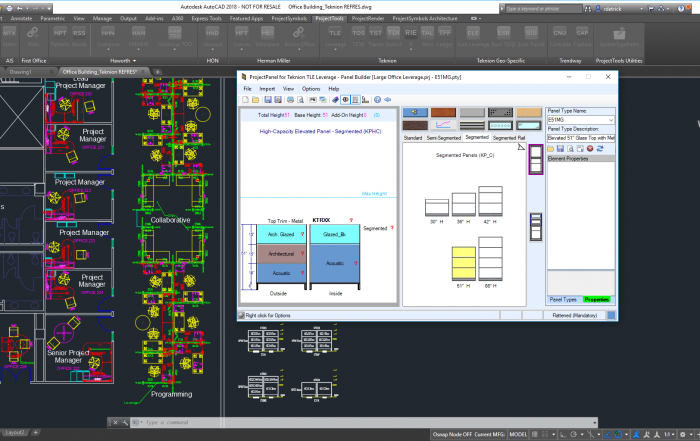Click the New file icon in ProjectPanel toolbar
The width and height of the screenshot is (700, 441).
[246, 100]
